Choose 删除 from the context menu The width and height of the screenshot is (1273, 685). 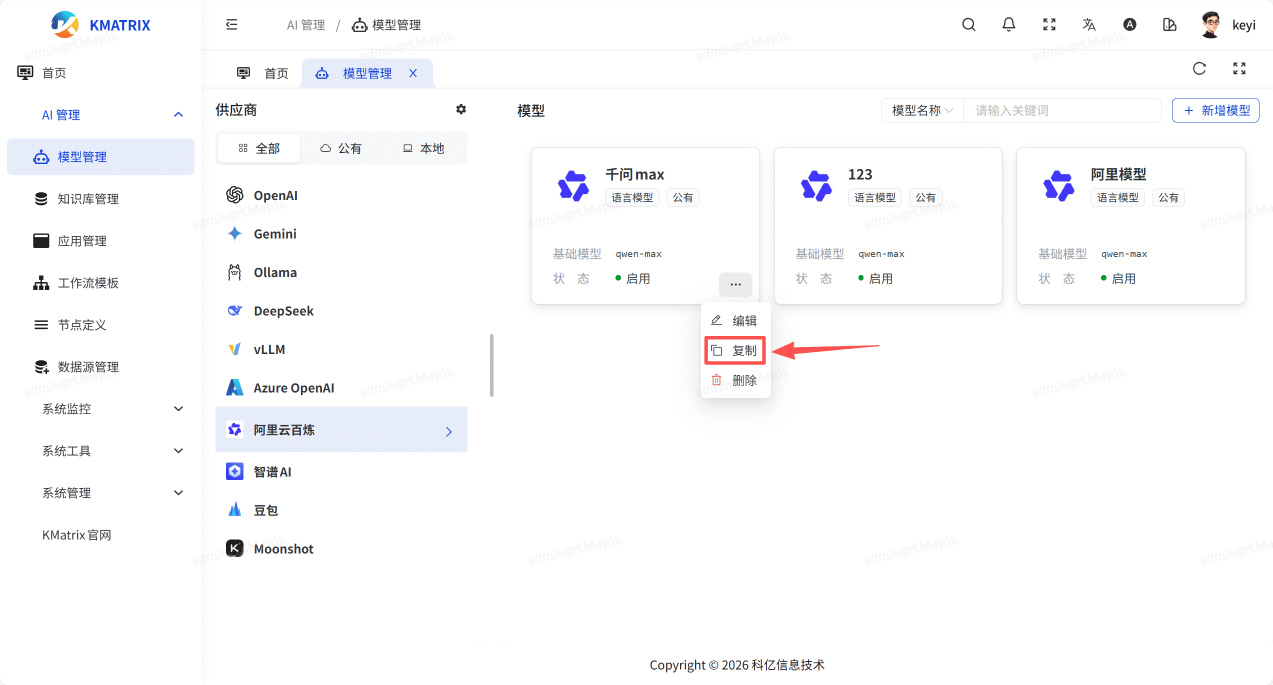pyautogui.click(x=735, y=380)
